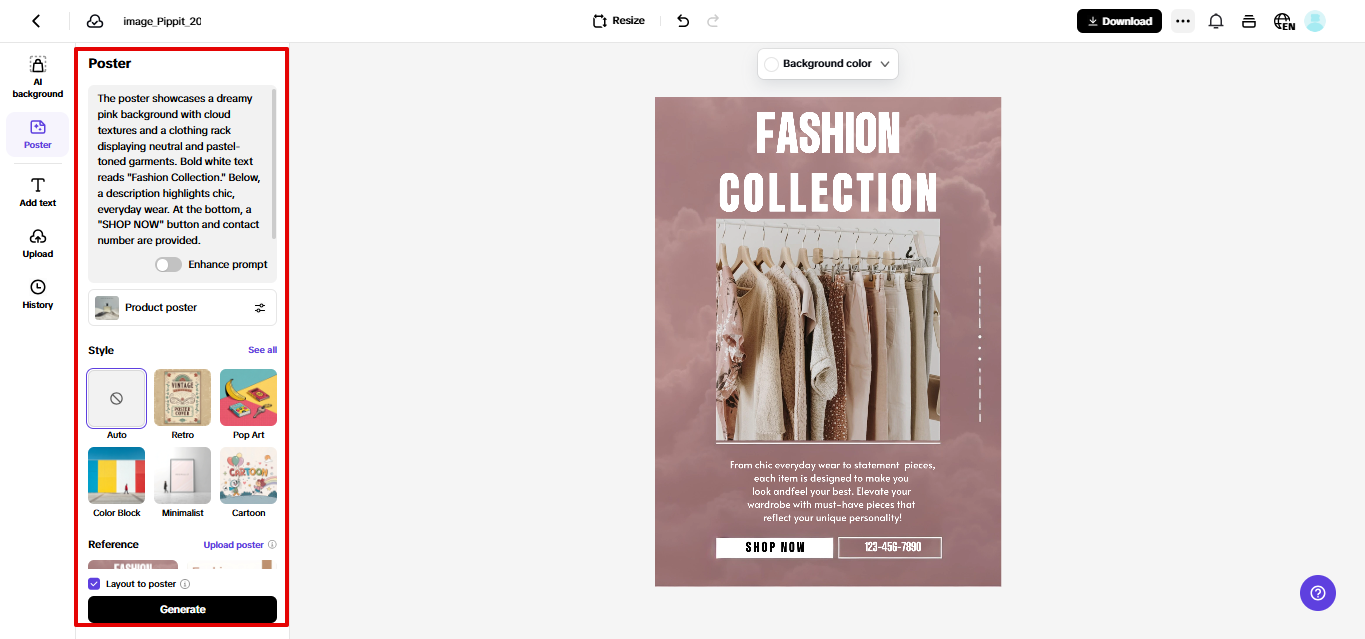Click the info icon beside Layout to poster
The height and width of the screenshot is (639, 1365).
[185, 584]
